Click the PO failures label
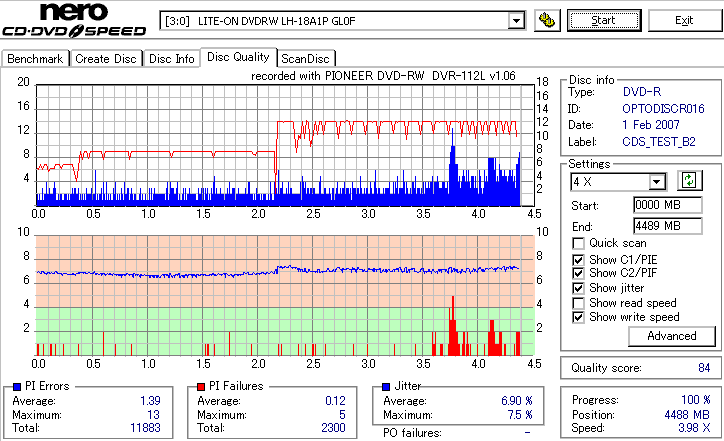 (412, 433)
